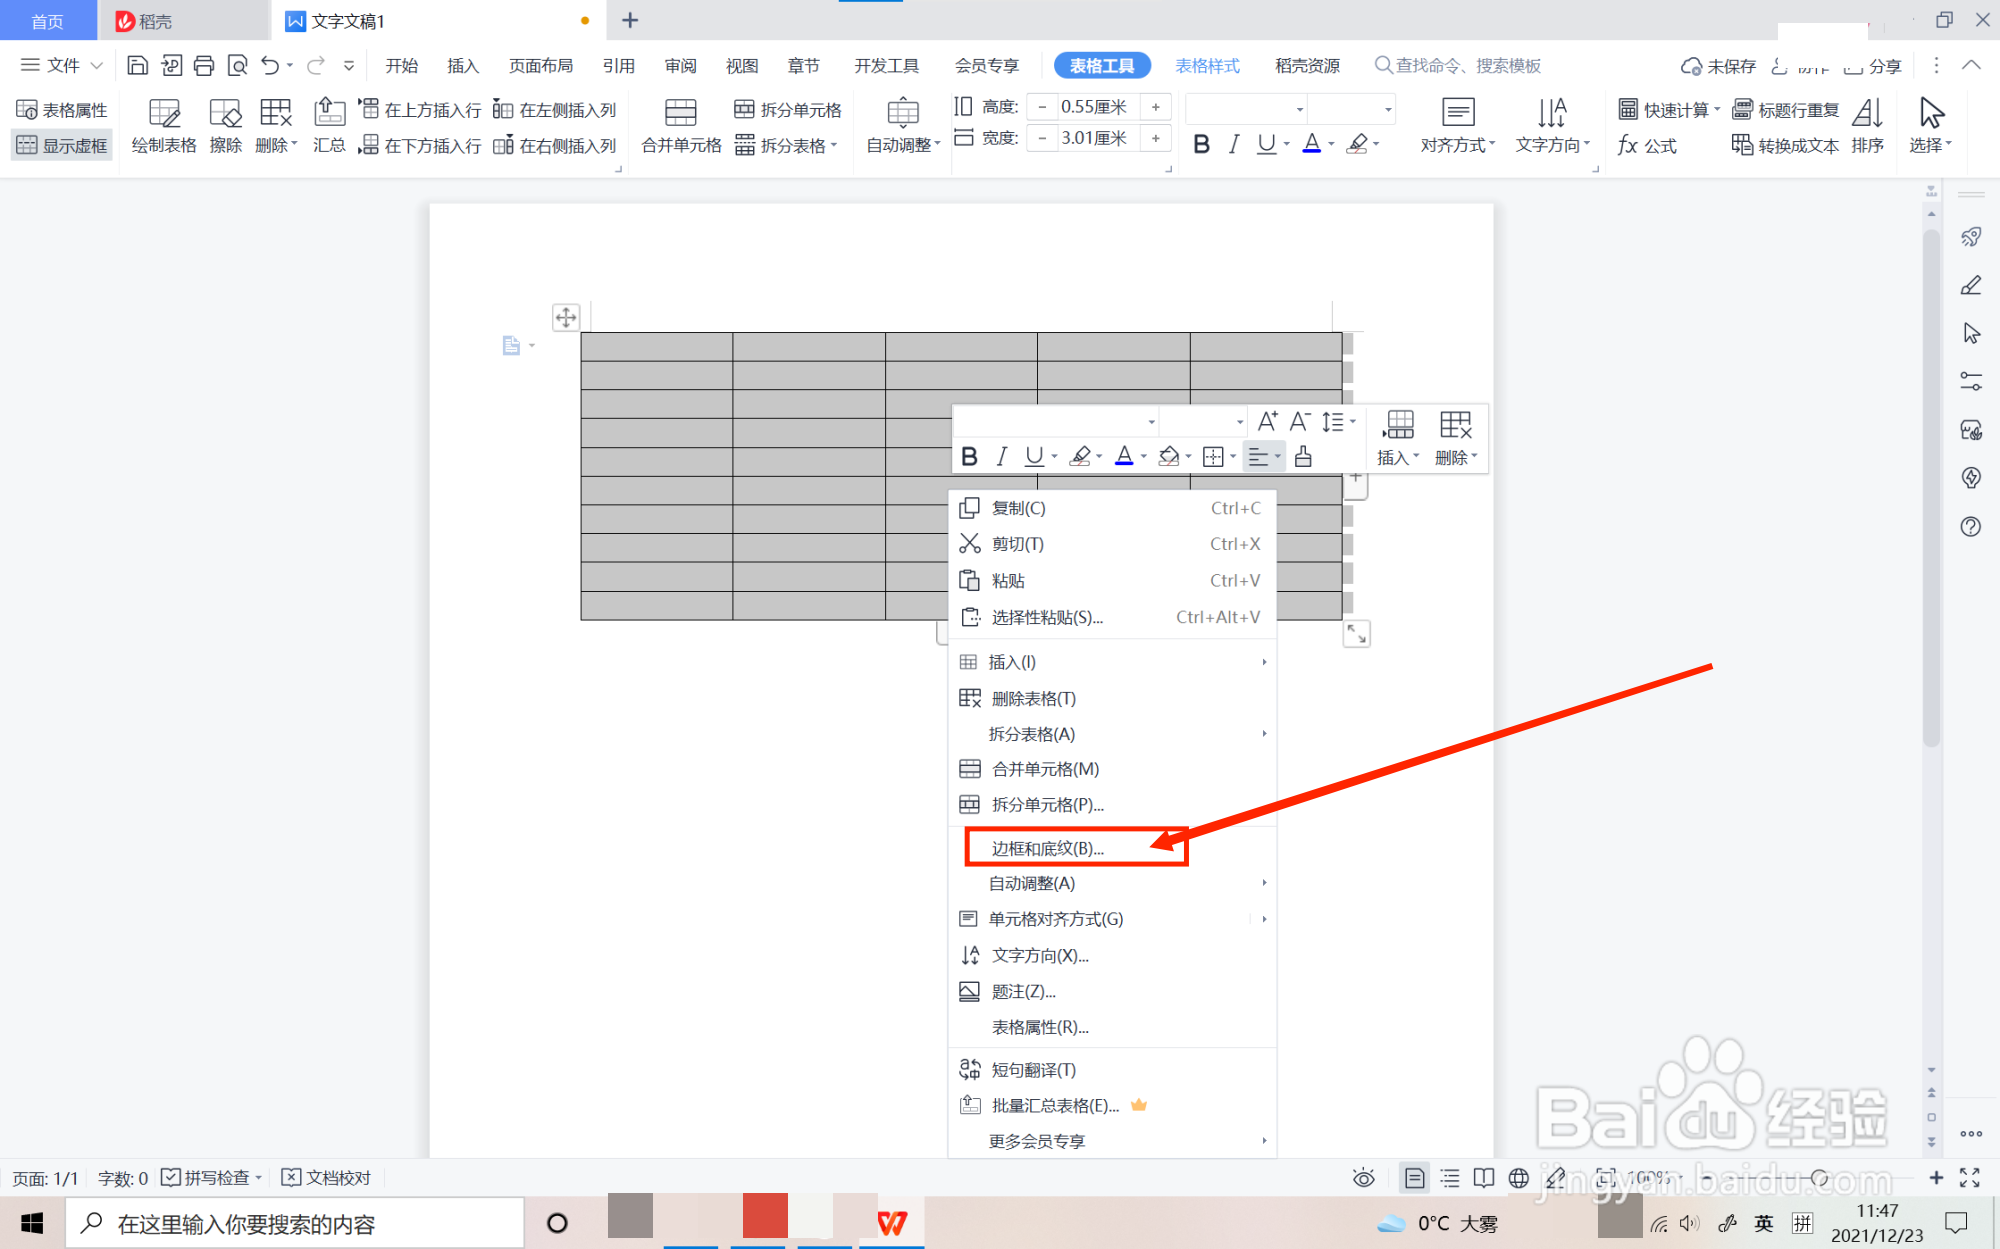This screenshot has height=1249, width=2000.
Task: Increase row height with plus stepper
Action: pos(1156,107)
